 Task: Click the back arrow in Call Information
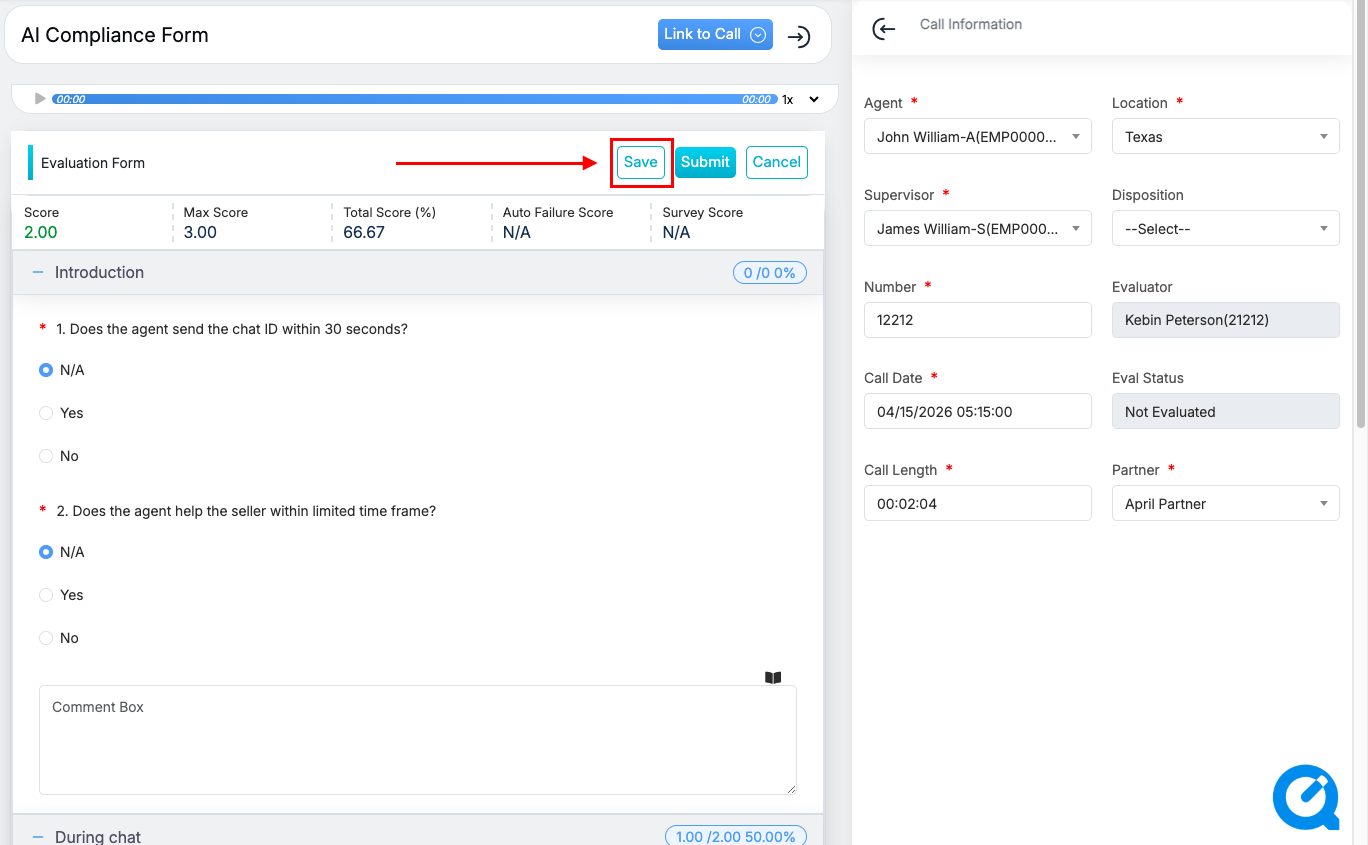tap(883, 29)
